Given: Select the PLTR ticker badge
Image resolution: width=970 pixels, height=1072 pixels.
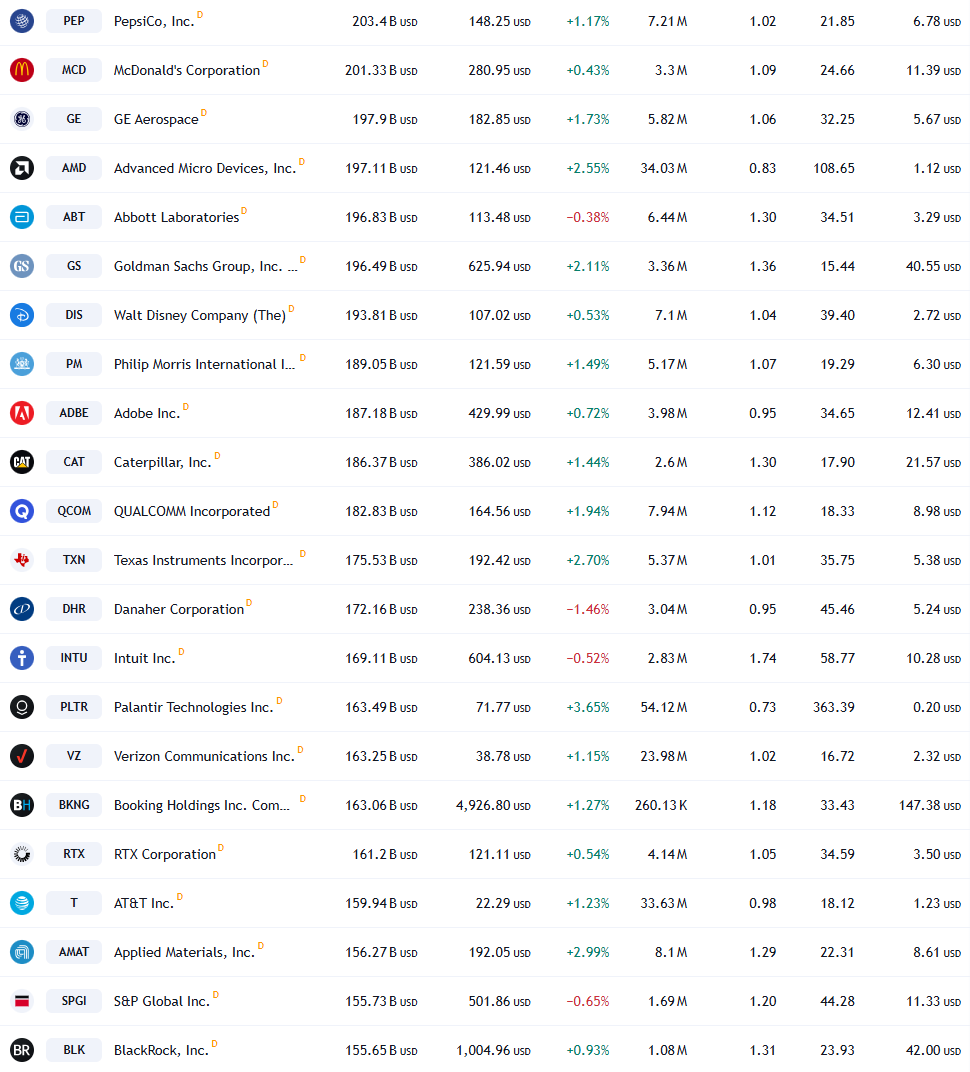Looking at the screenshot, I should coord(74,707).
